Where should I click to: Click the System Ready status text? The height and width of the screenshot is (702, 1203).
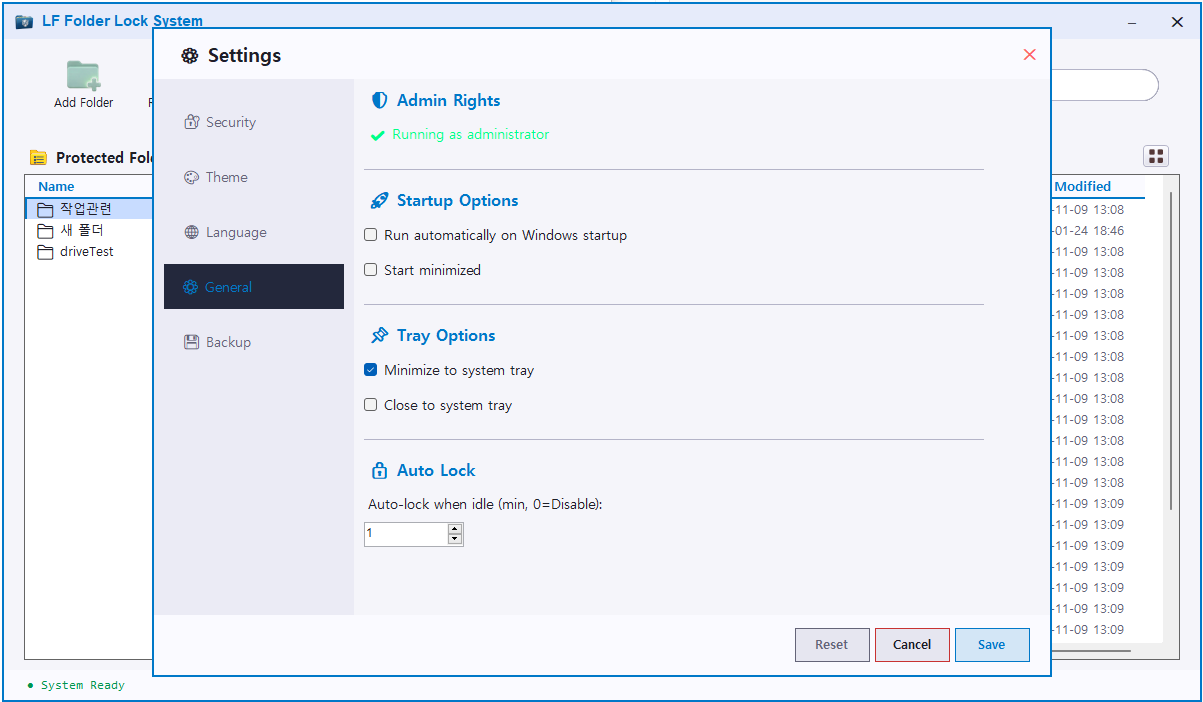click(83, 685)
